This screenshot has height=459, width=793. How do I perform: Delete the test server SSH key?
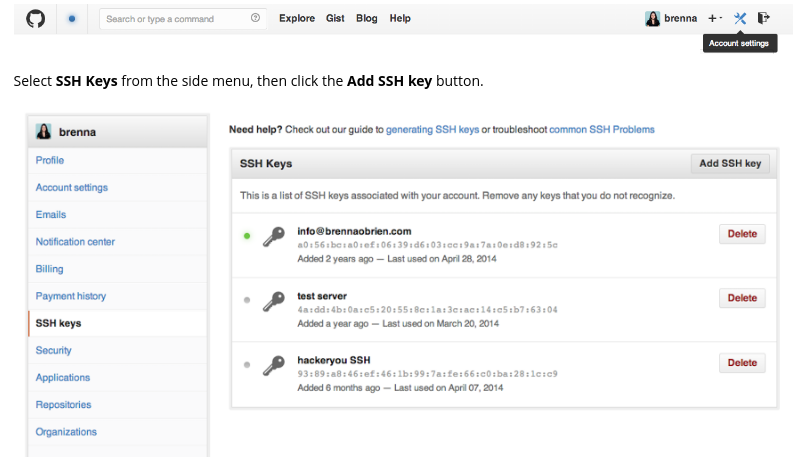742,298
